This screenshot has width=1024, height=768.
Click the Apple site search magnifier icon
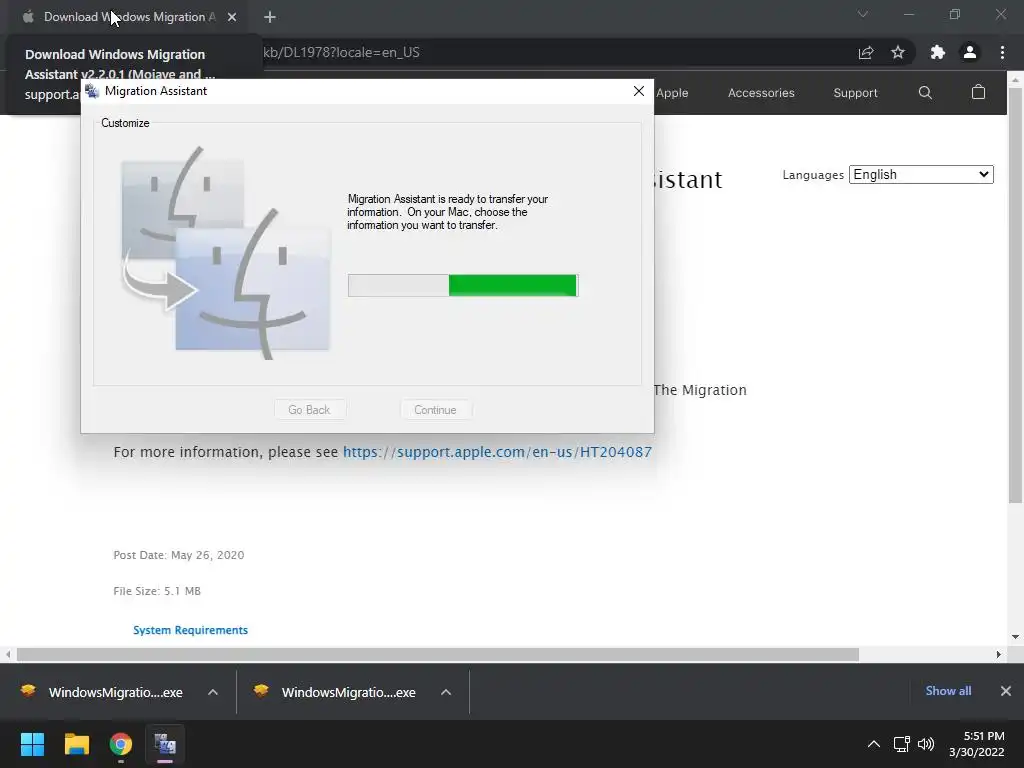(925, 93)
